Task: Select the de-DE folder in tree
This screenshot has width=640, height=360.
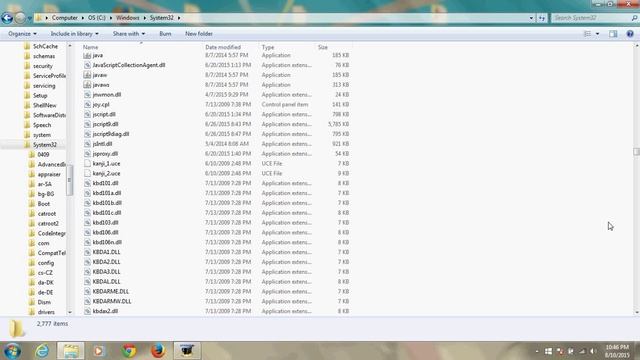Action: click(x=45, y=293)
